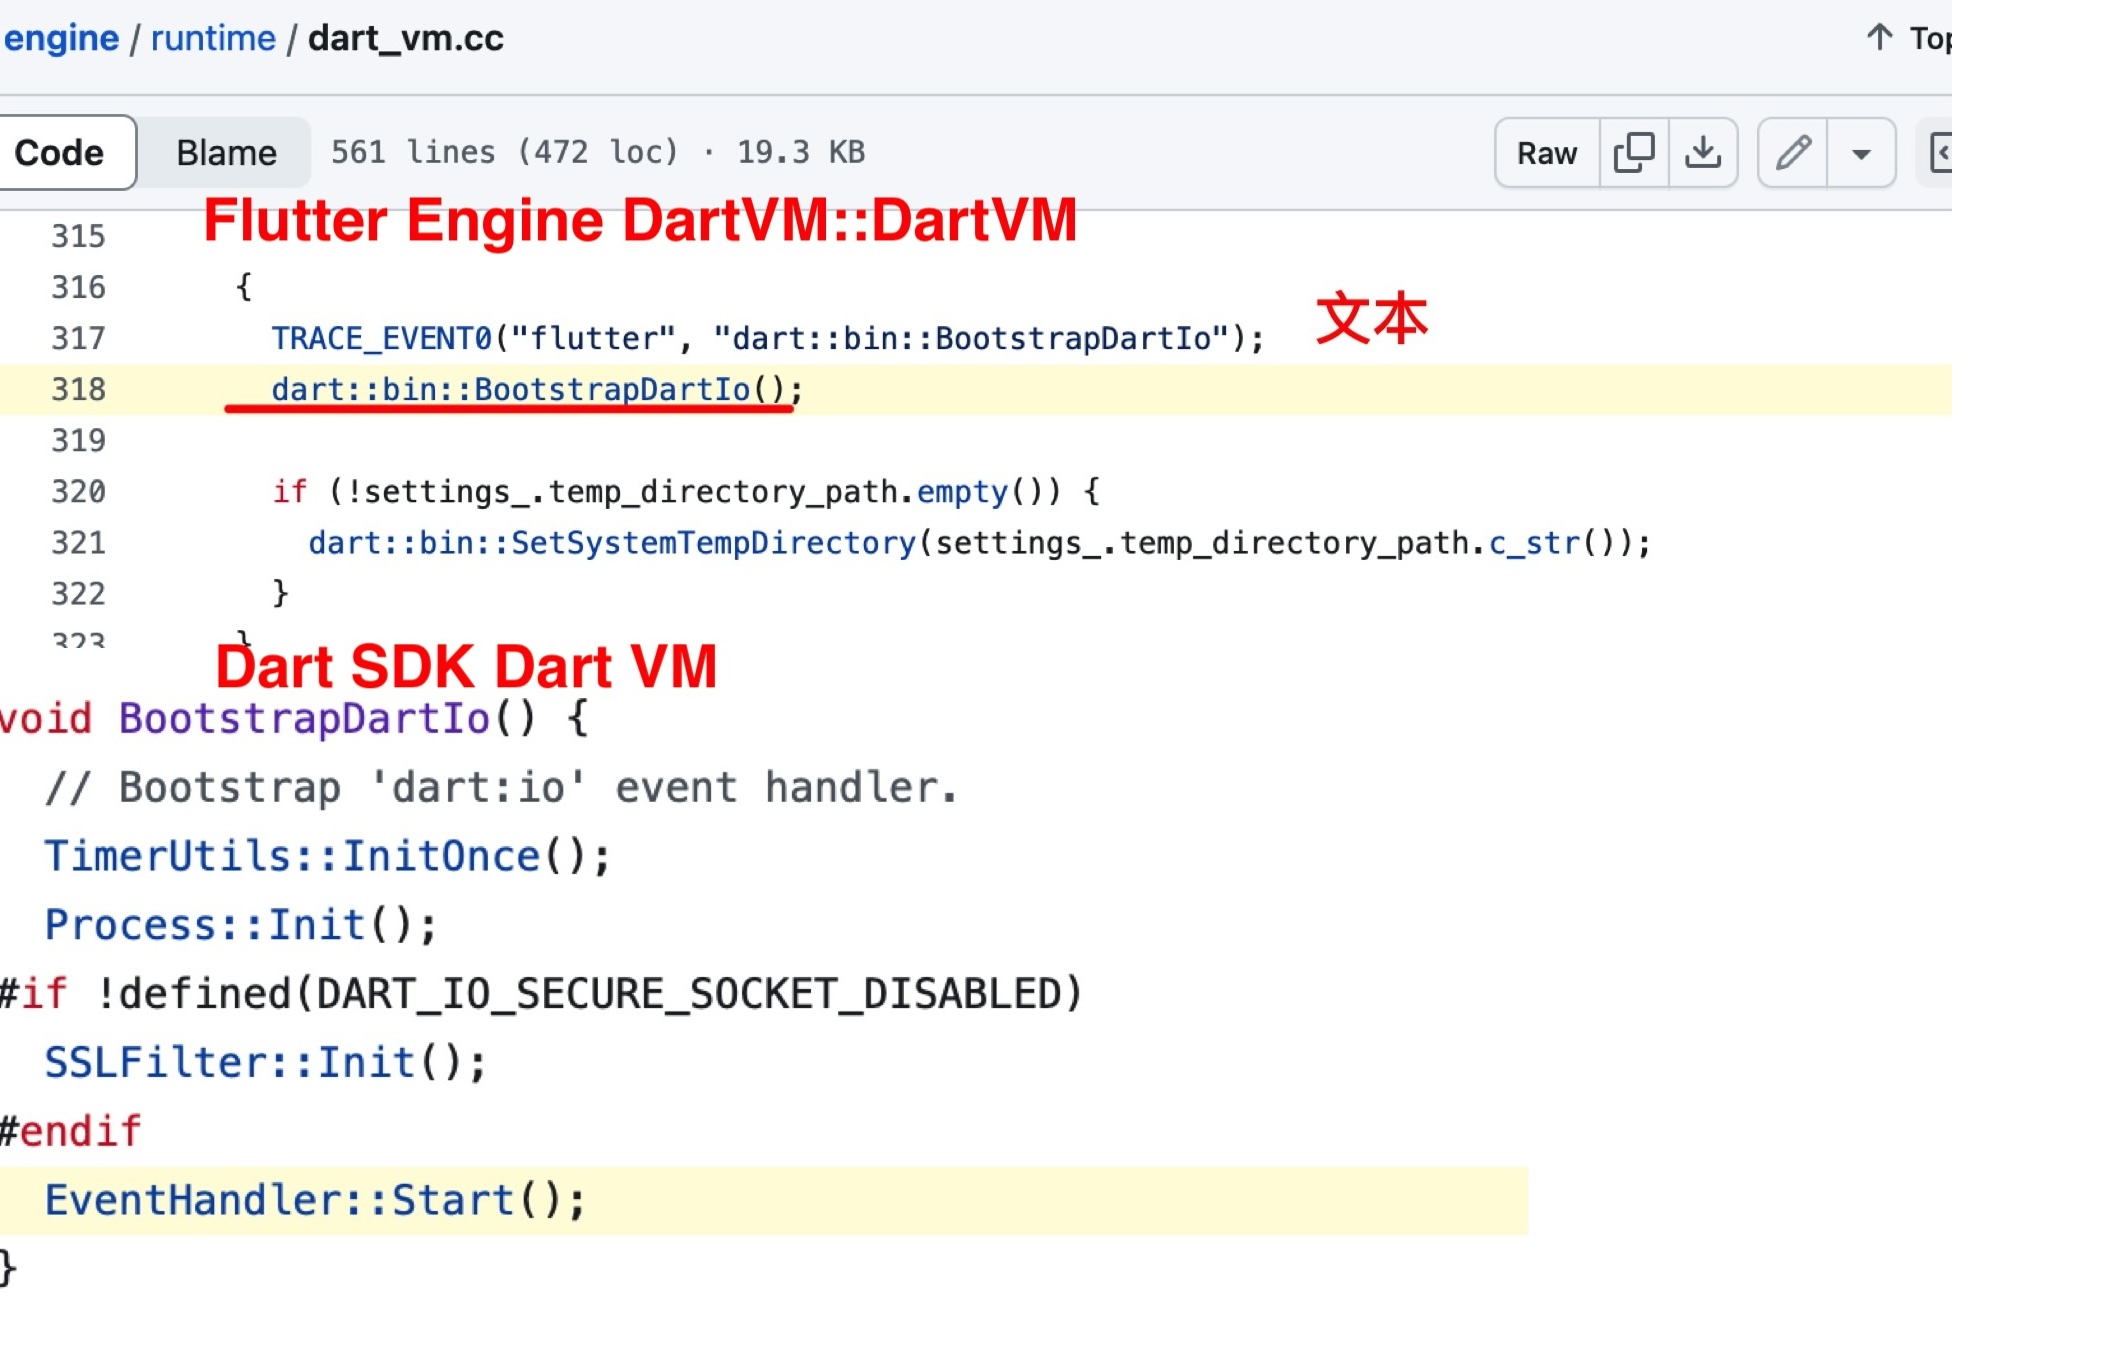Switch to the Code tab
The image size is (2126, 1368).
(x=59, y=152)
